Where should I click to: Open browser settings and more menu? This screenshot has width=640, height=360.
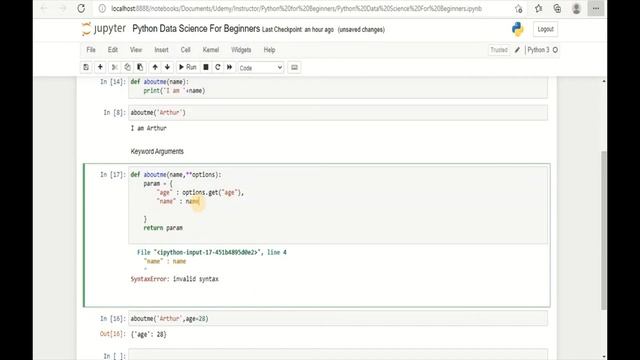pyautogui.click(x=596, y=9)
